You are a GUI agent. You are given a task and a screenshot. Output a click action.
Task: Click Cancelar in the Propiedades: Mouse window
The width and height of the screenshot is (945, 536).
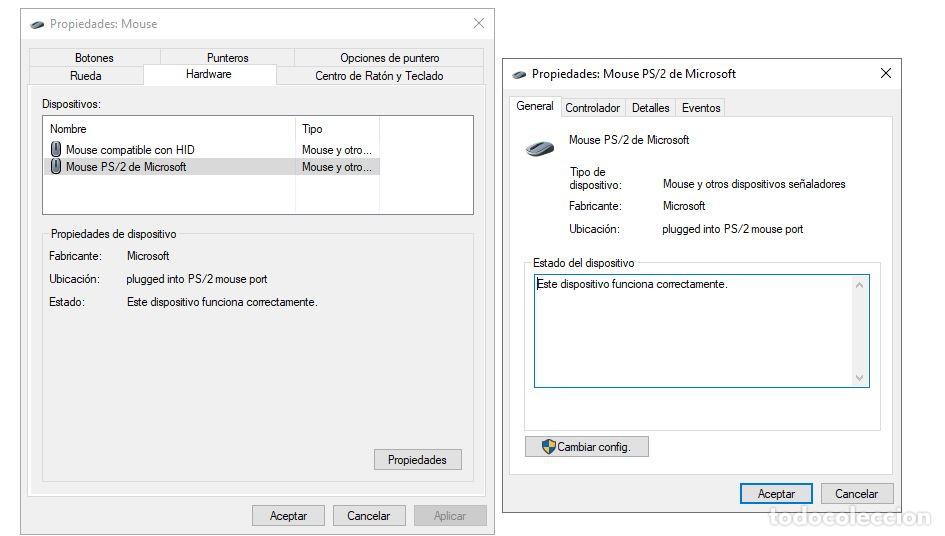pos(369,516)
